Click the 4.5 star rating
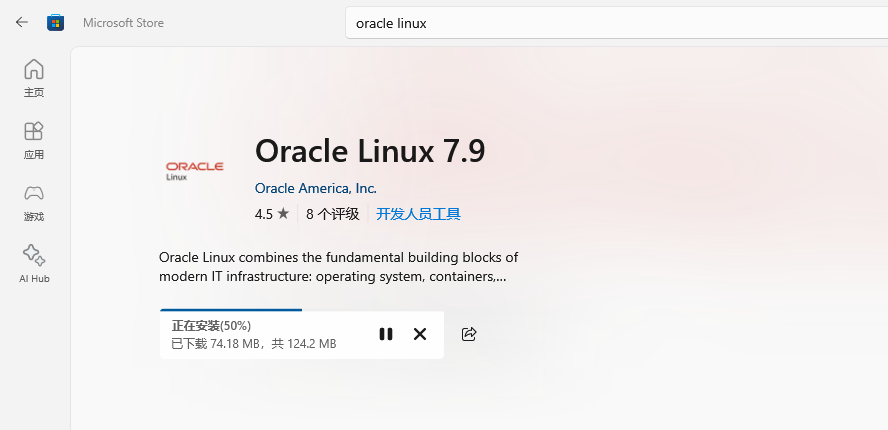This screenshot has width=888, height=430. 272,214
